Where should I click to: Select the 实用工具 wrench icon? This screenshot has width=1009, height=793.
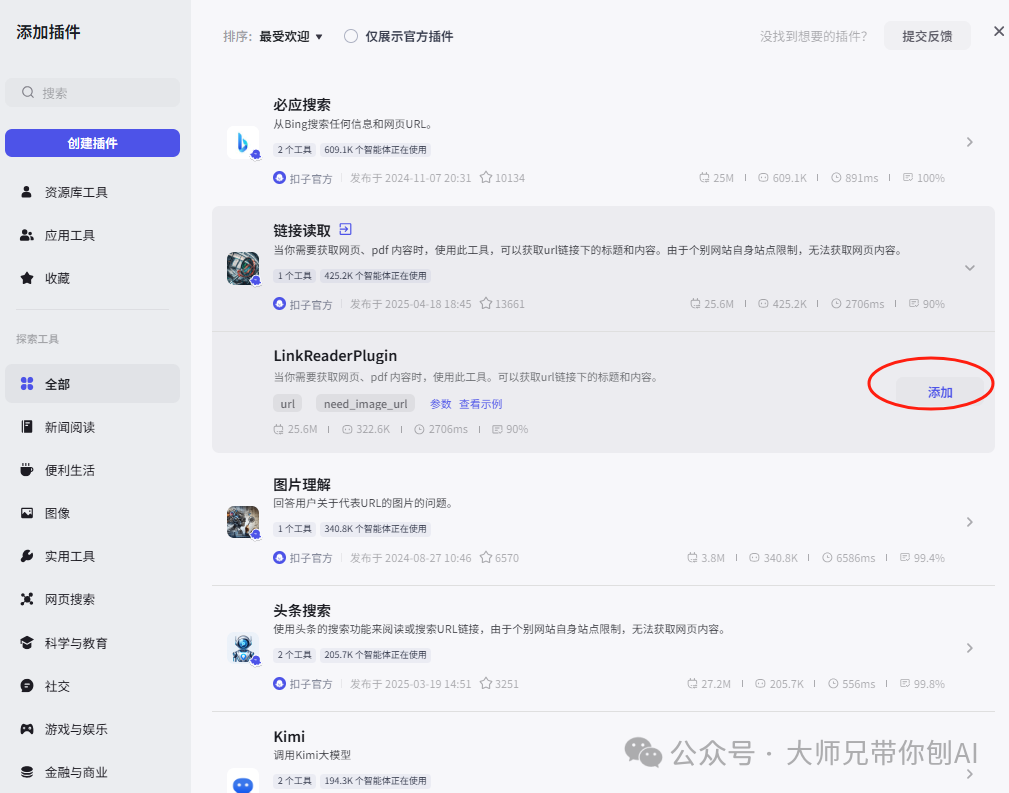coord(26,556)
